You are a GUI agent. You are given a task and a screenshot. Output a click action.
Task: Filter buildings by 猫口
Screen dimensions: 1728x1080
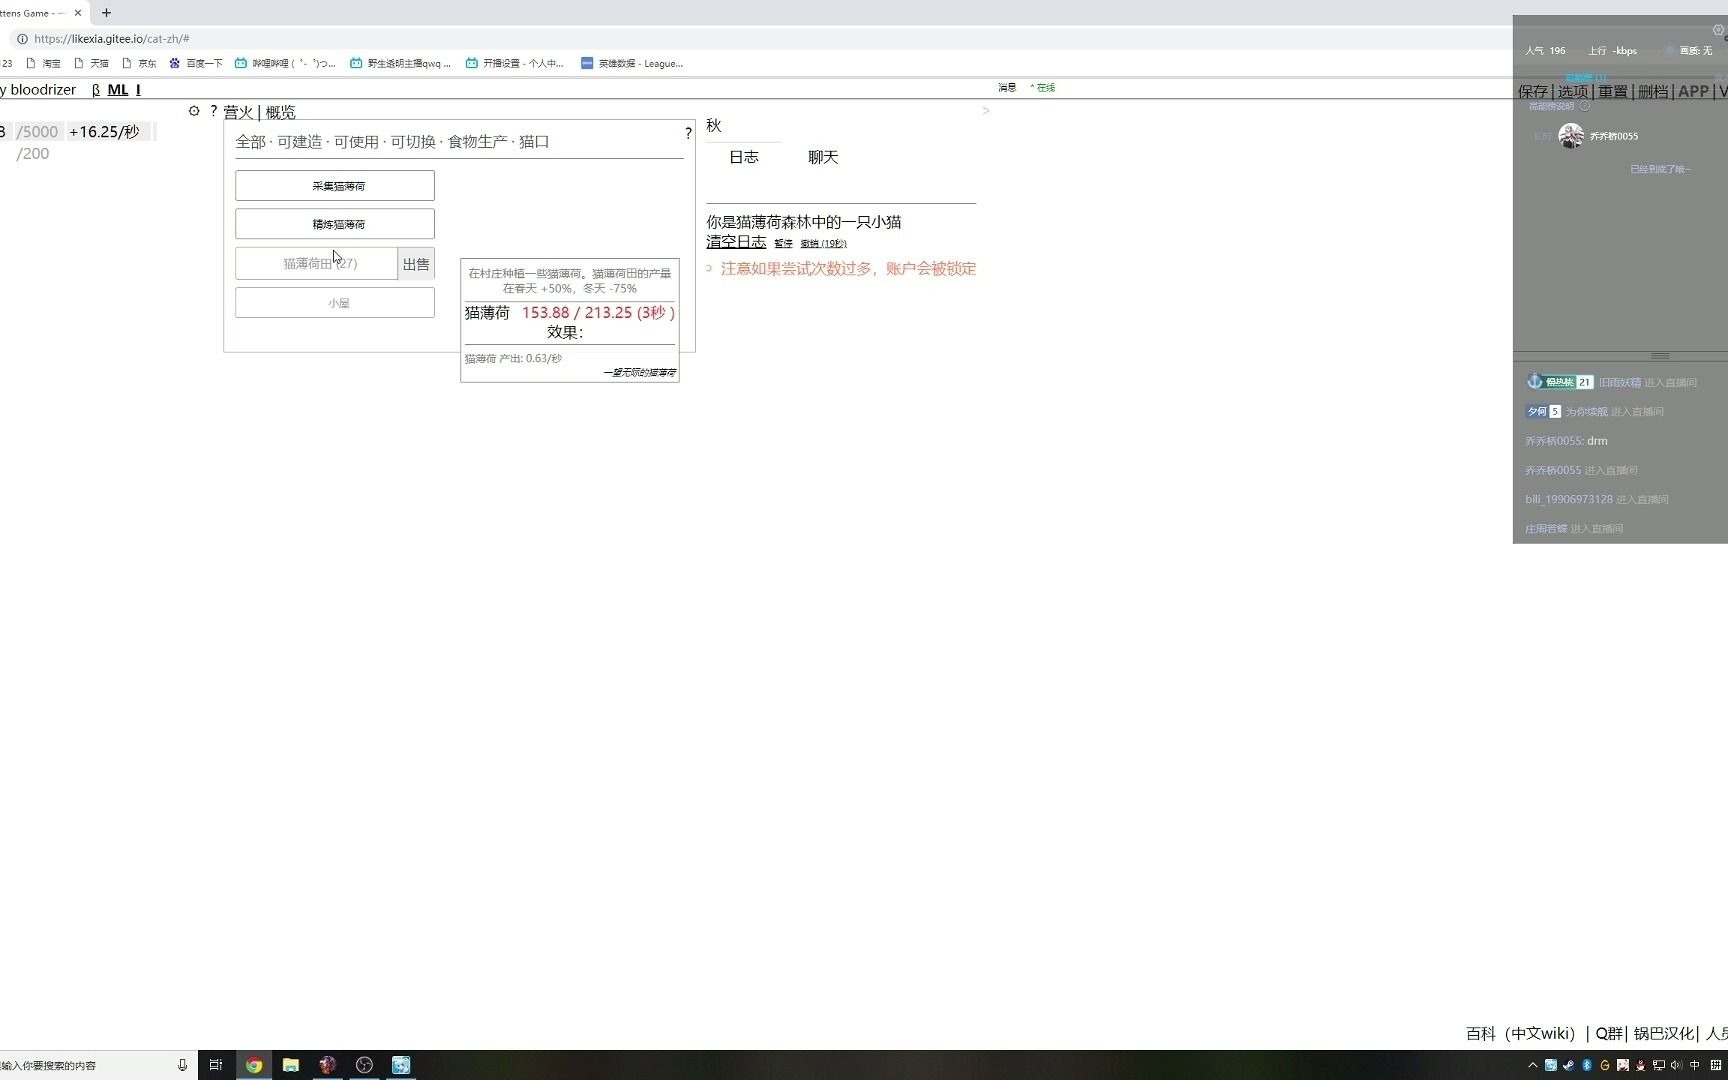[x=534, y=142]
